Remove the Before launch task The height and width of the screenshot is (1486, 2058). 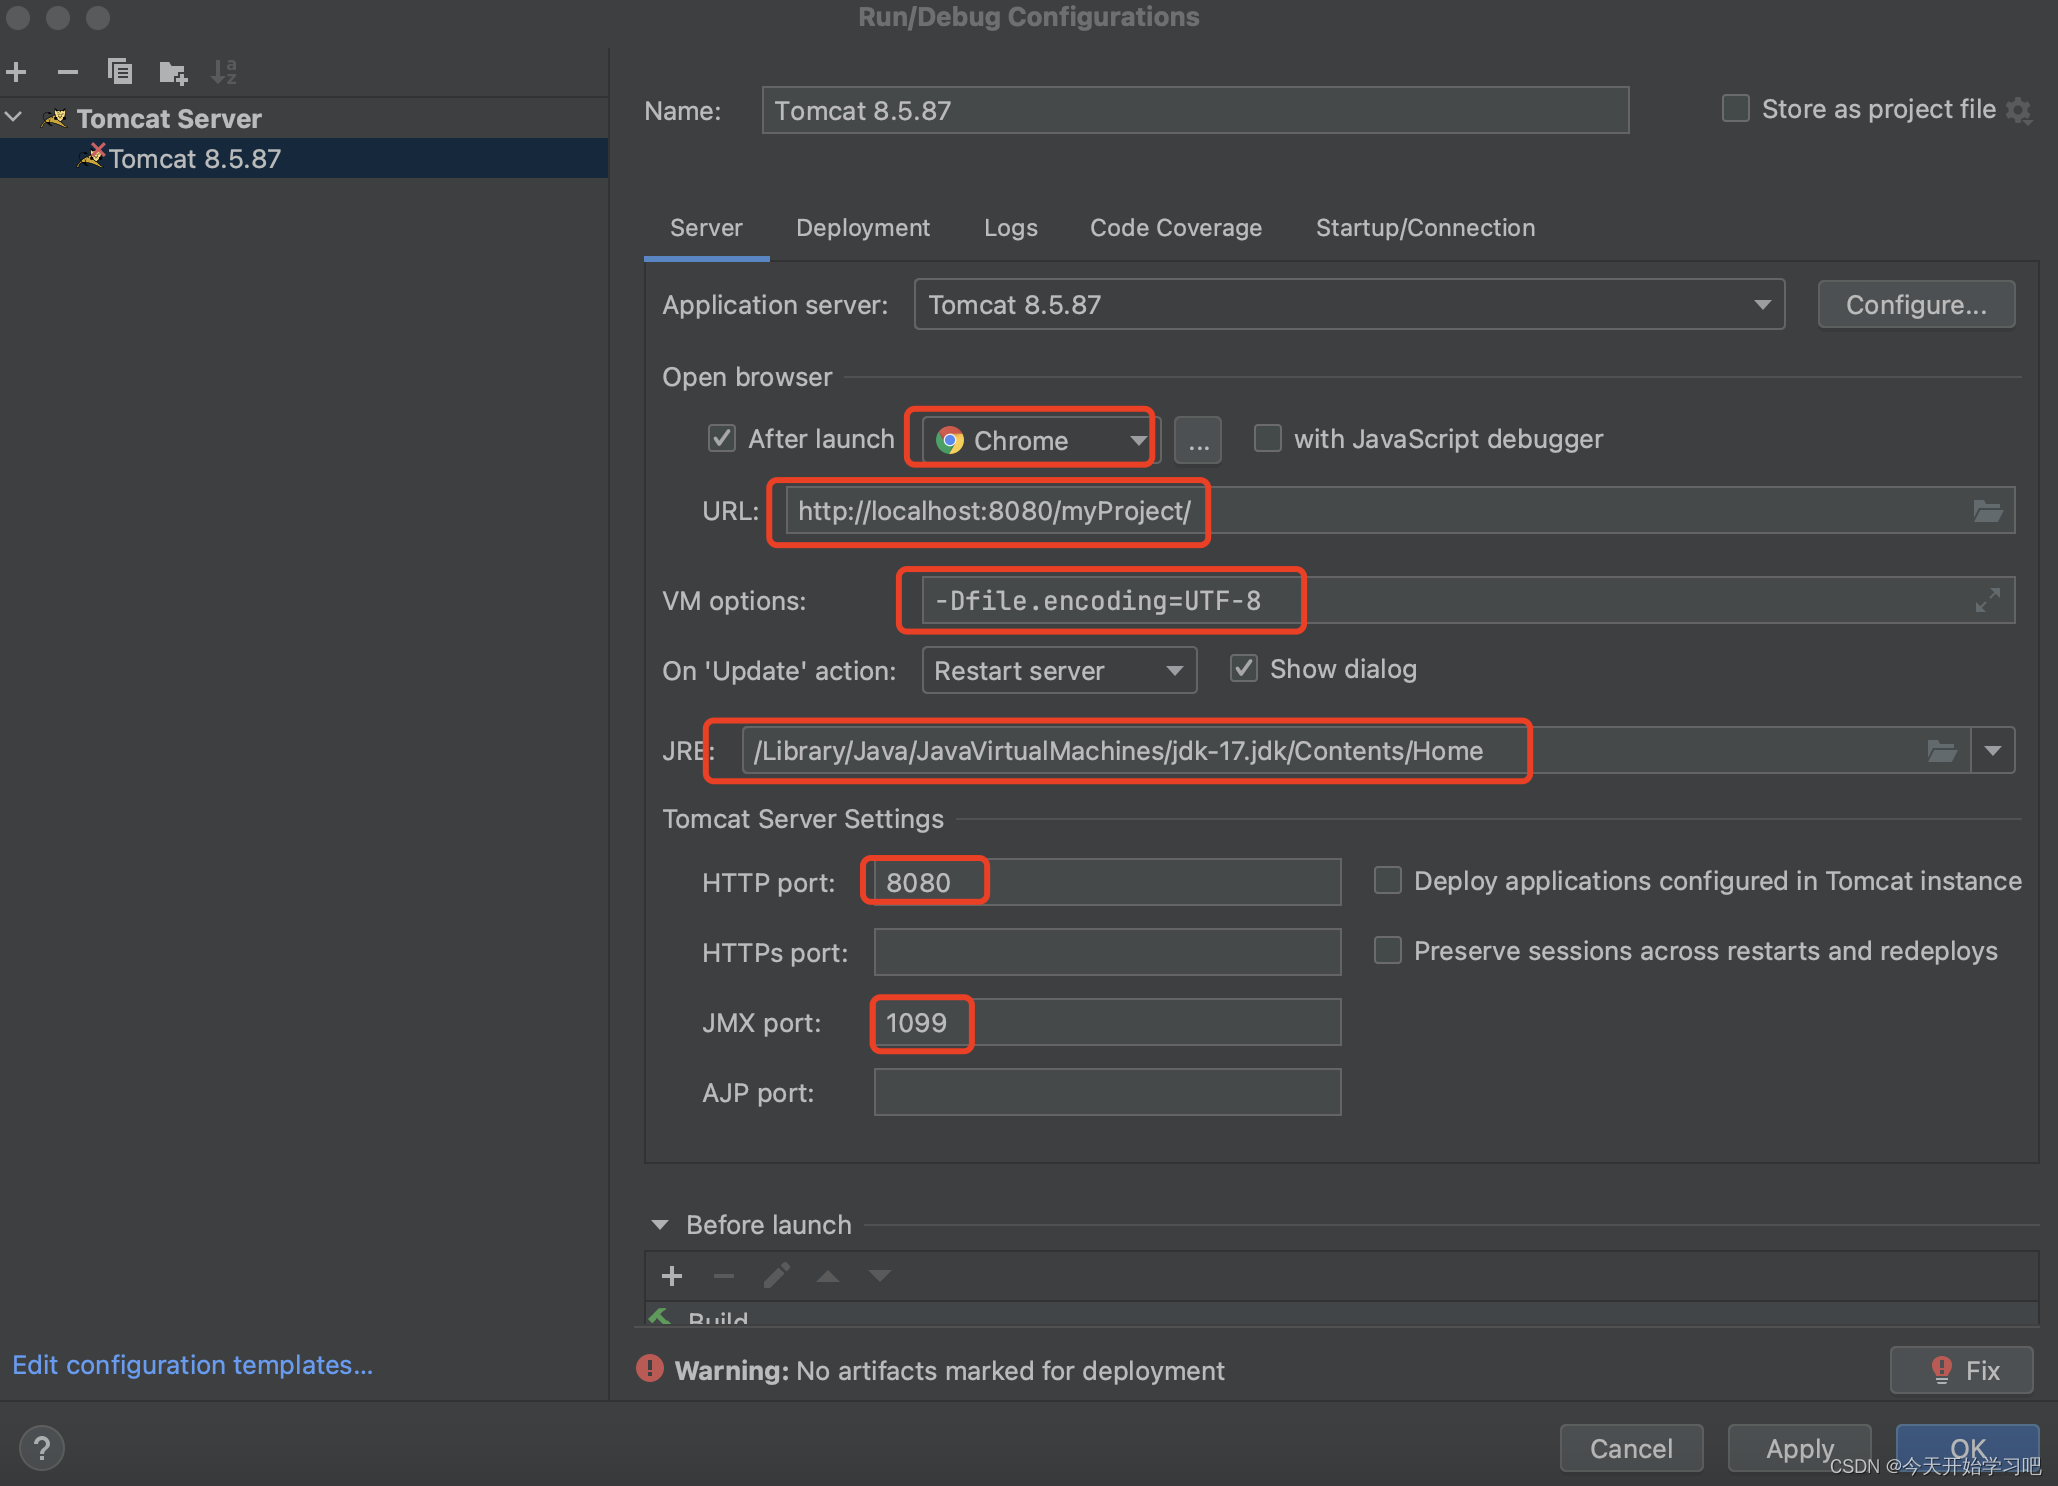pos(724,1275)
